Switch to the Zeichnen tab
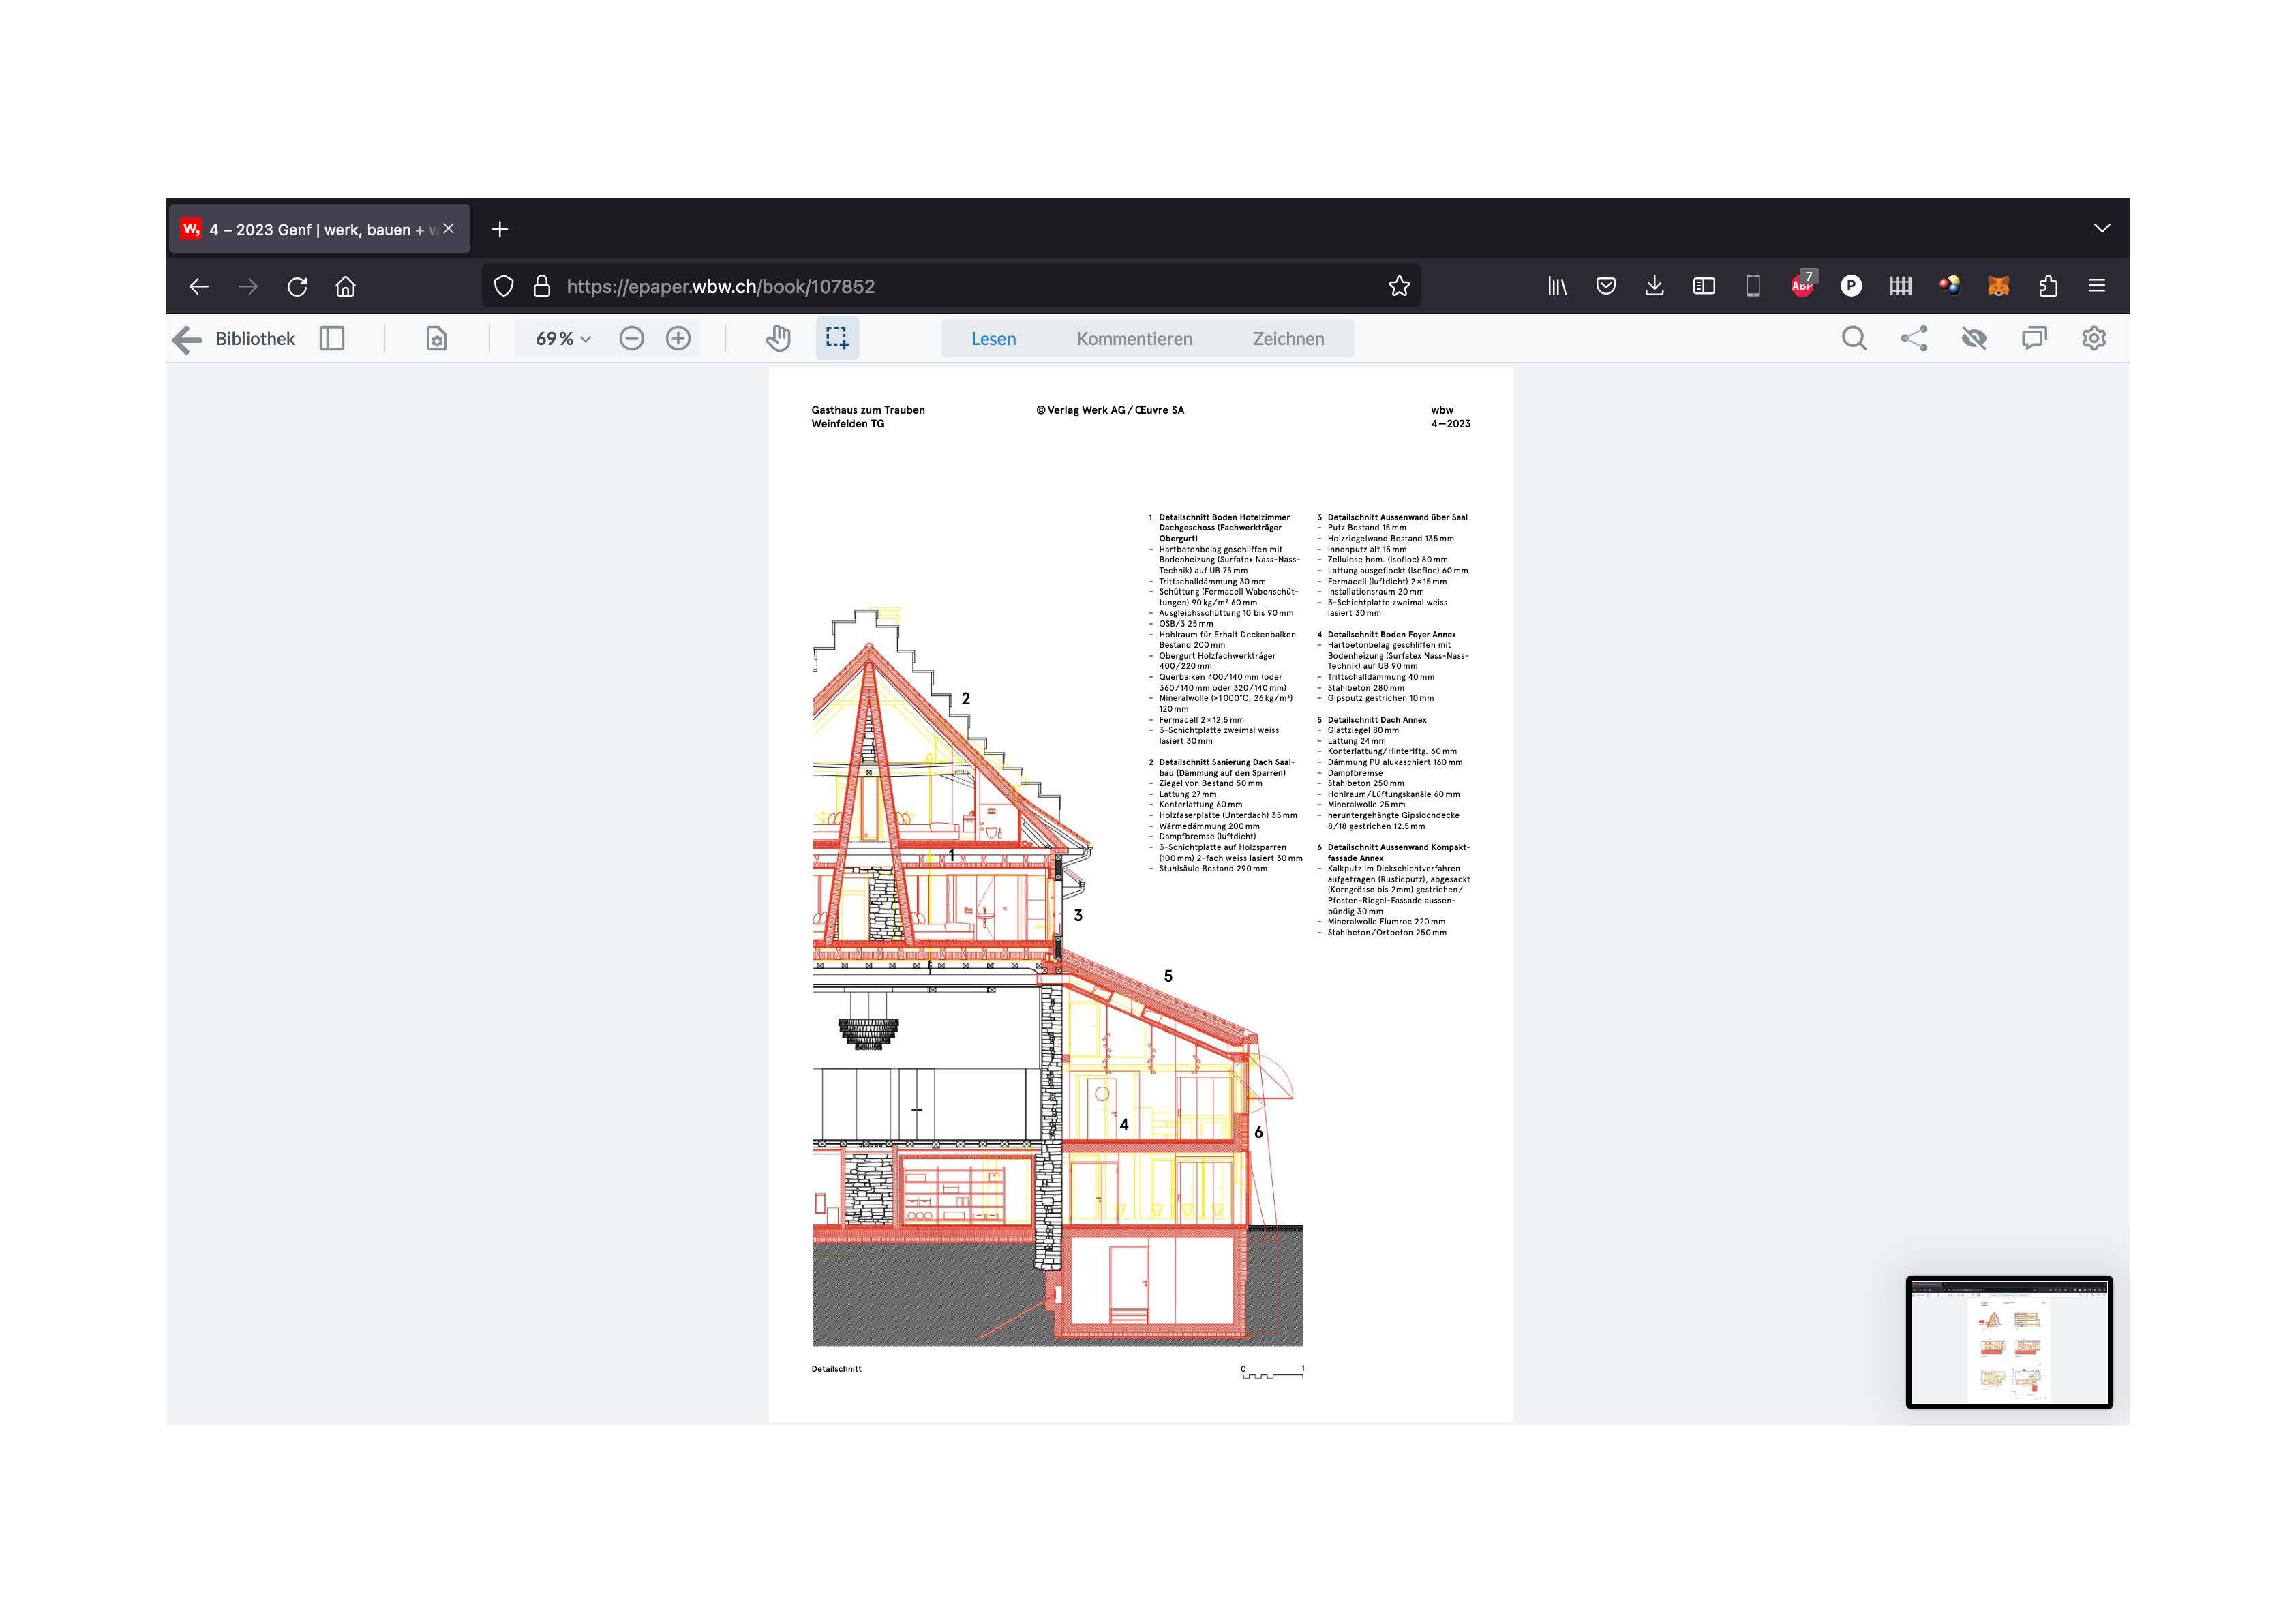Screen dimensions: 2296x1624 tap(1288, 339)
